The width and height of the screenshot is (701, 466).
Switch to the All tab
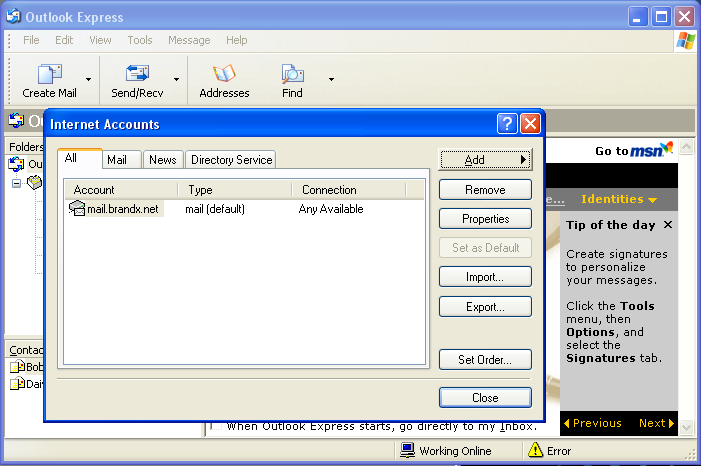click(80, 158)
